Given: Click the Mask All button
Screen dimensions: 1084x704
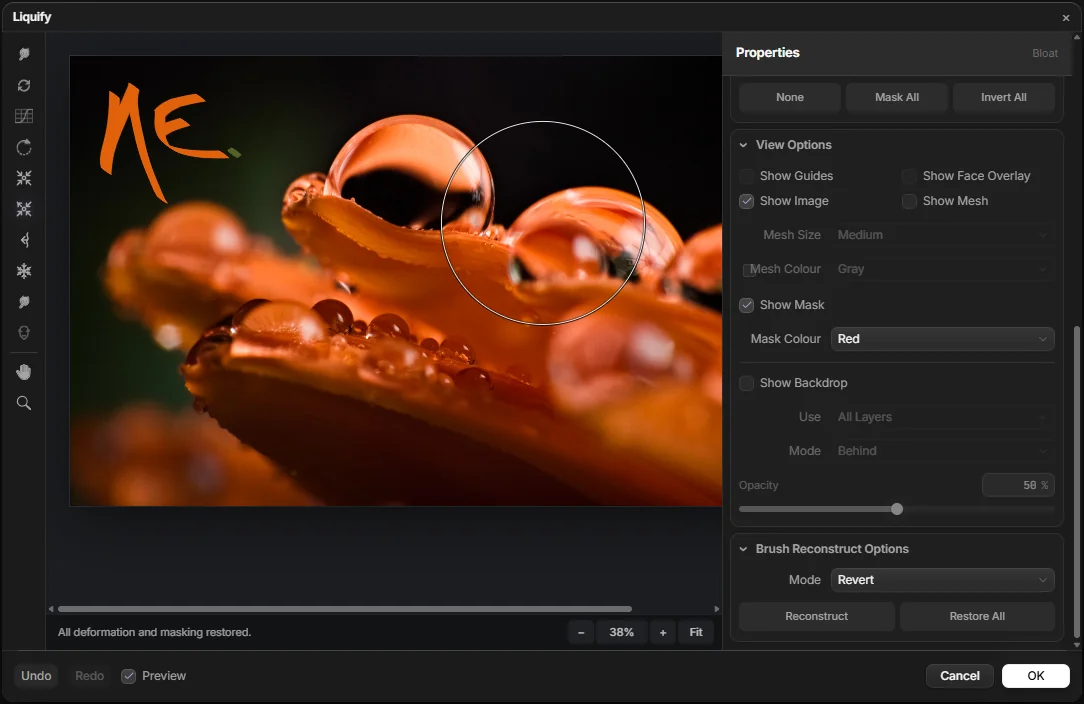Looking at the screenshot, I should [x=897, y=98].
